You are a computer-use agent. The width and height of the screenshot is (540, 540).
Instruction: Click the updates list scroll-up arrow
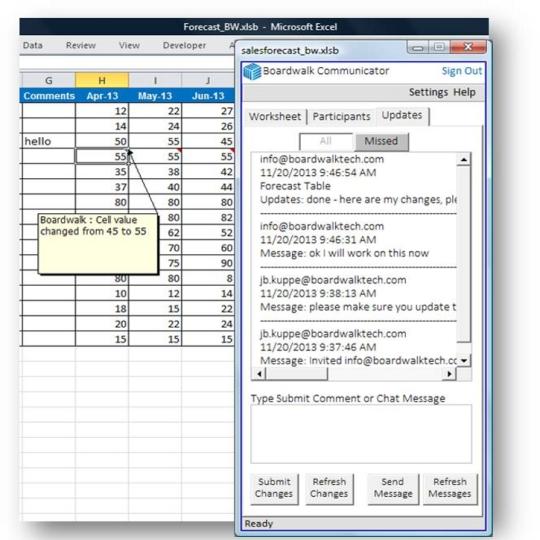(464, 159)
